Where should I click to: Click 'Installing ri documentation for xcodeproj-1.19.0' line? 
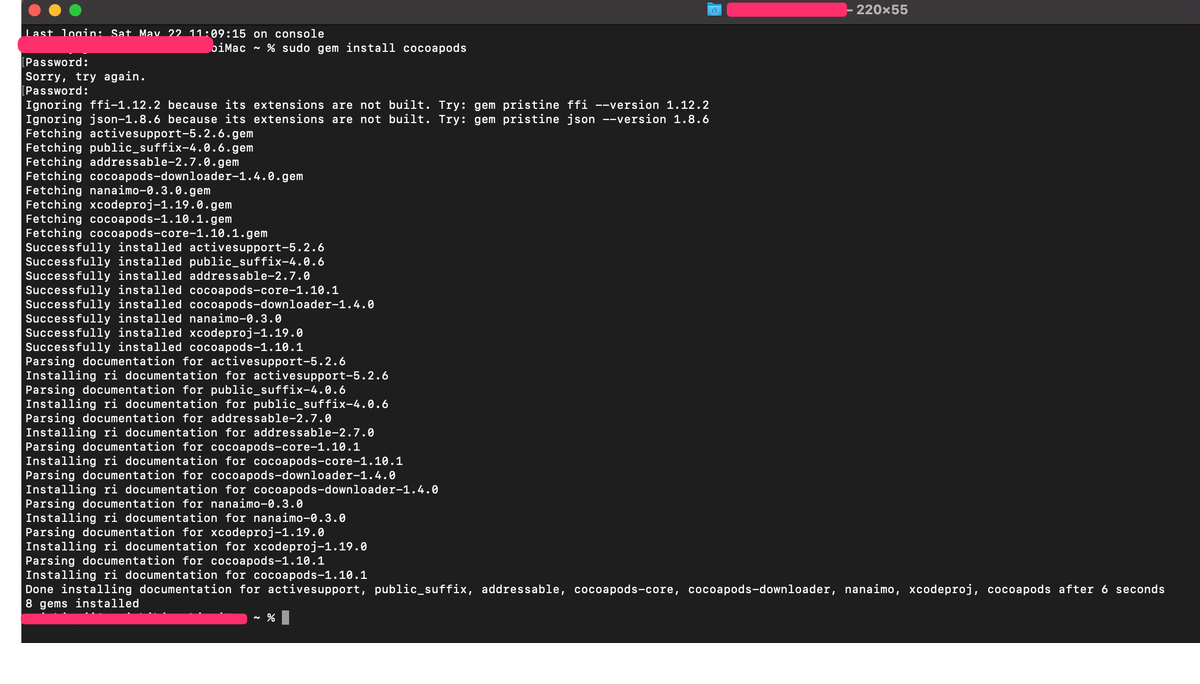tap(196, 546)
